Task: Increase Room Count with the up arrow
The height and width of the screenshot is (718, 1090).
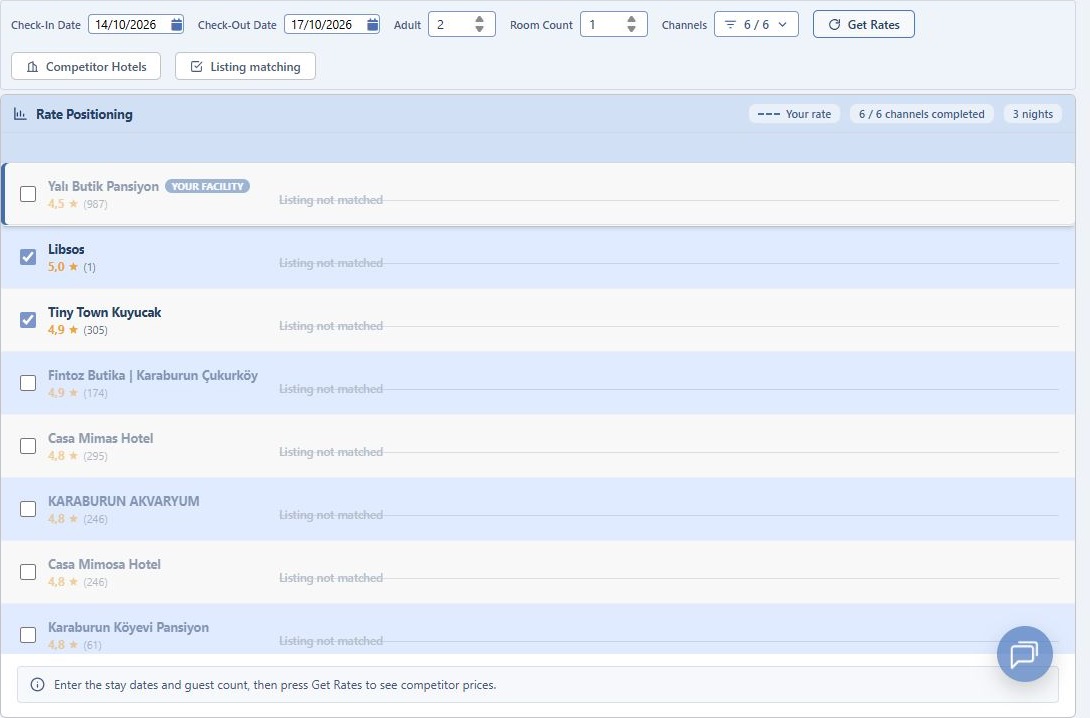Action: click(x=631, y=19)
